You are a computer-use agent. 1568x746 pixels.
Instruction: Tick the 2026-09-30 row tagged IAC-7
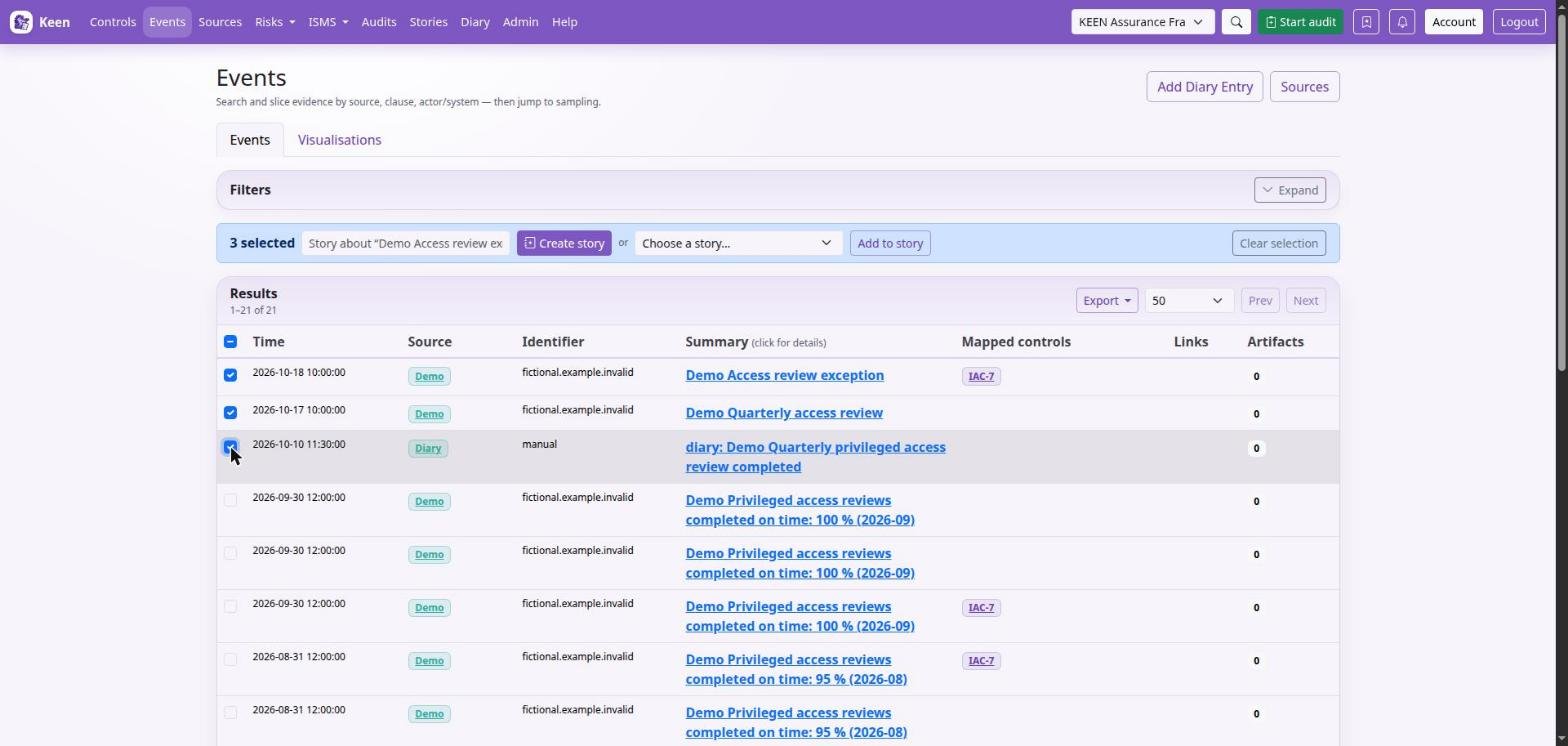(x=230, y=606)
